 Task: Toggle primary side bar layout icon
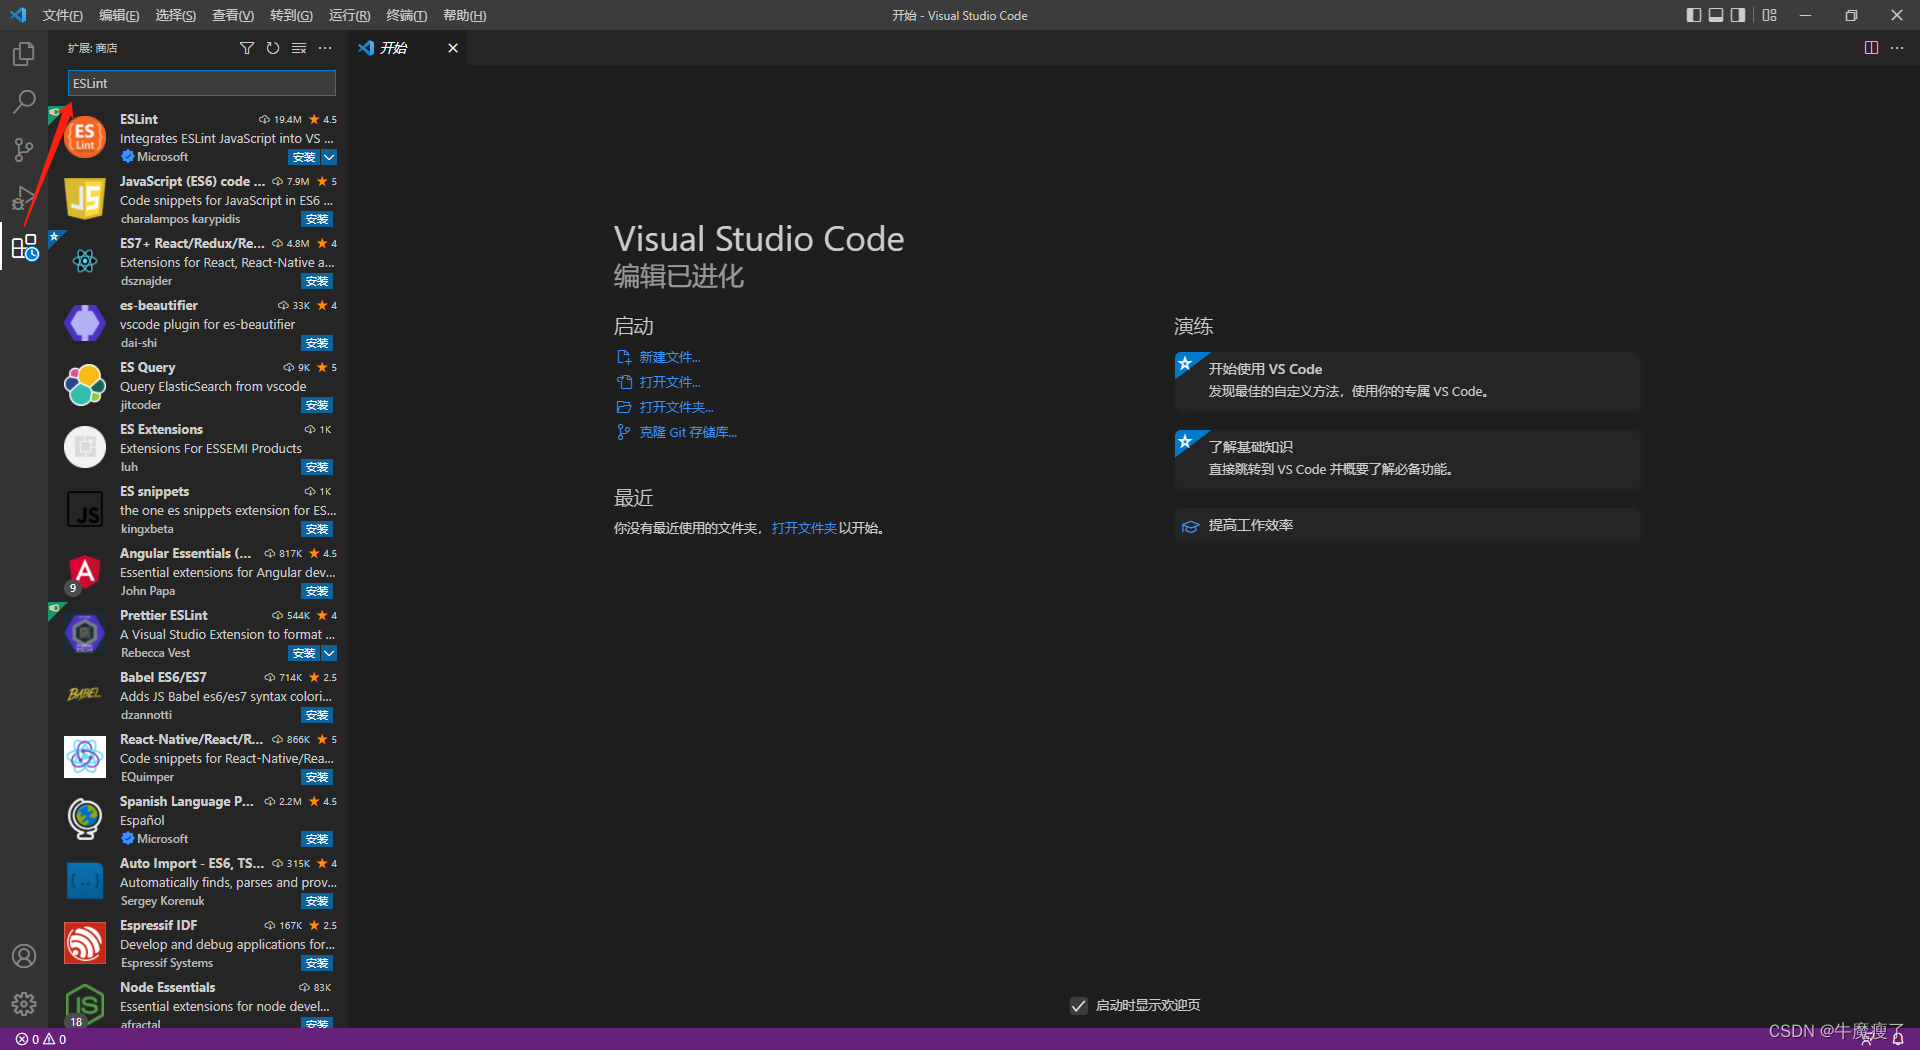(x=1693, y=15)
